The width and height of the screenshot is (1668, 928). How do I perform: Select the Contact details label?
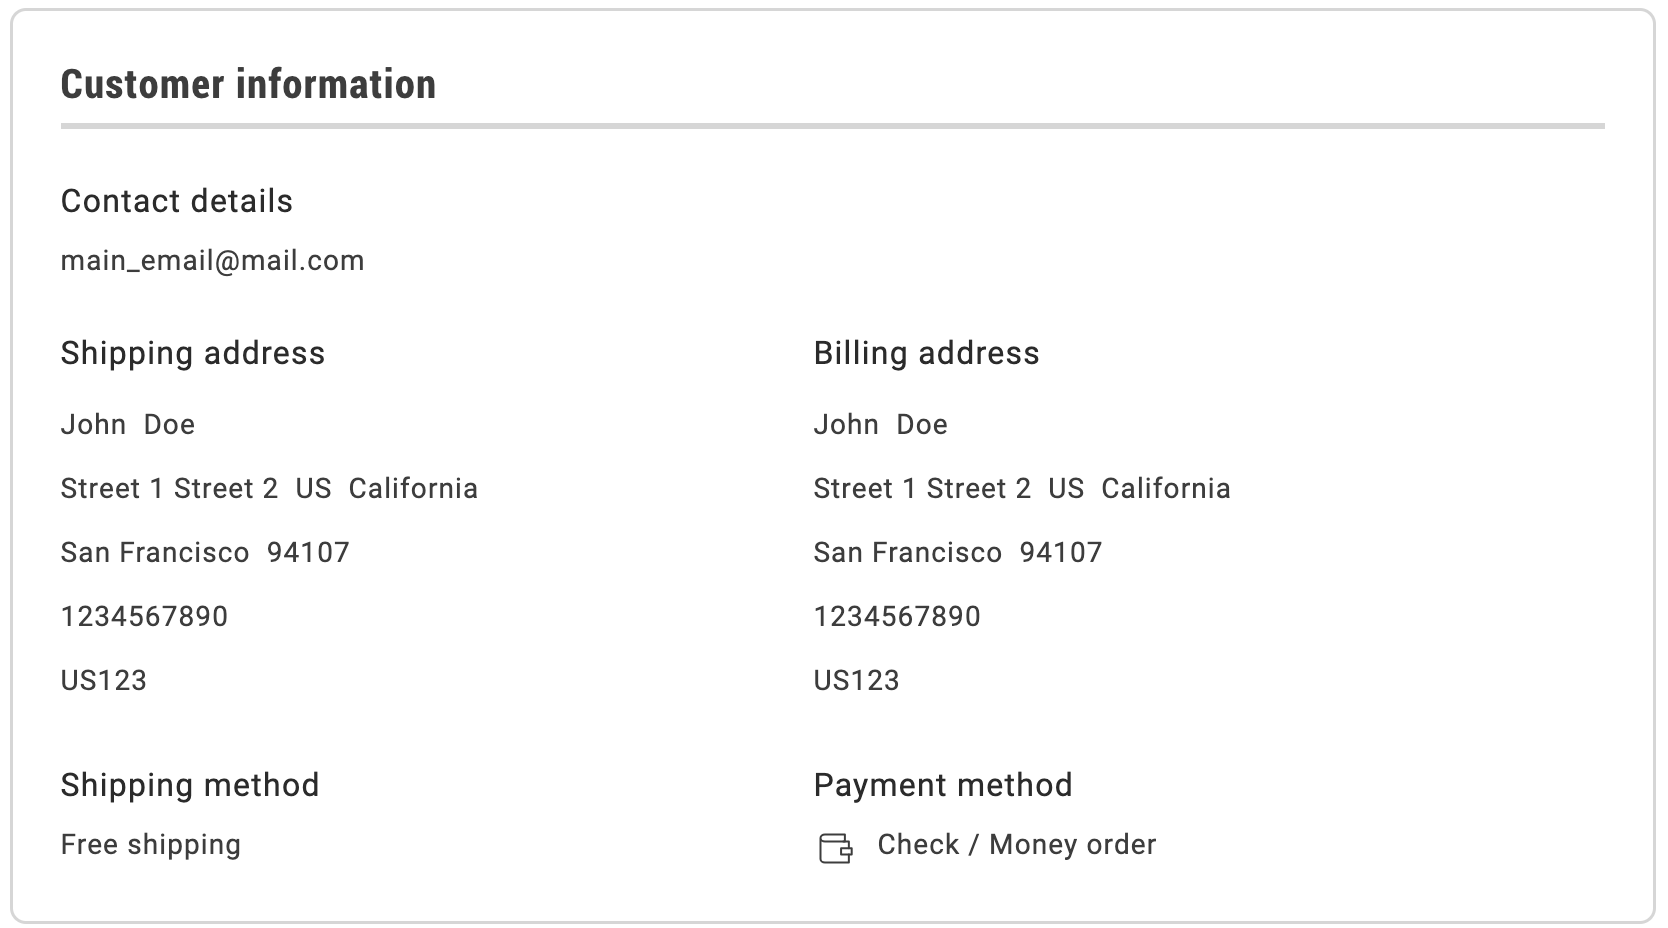[176, 201]
